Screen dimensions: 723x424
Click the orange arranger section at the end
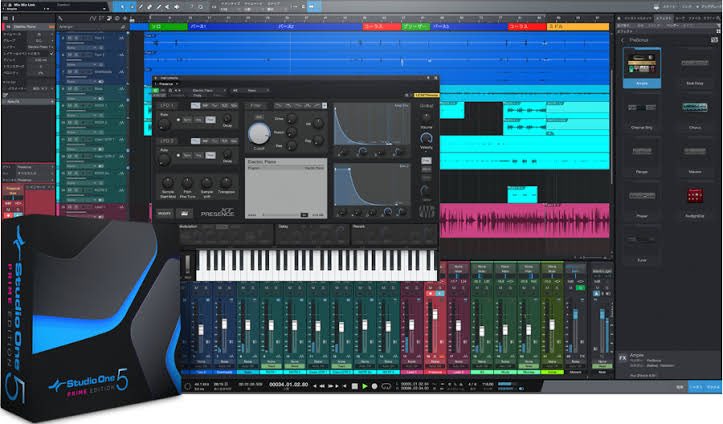point(578,27)
